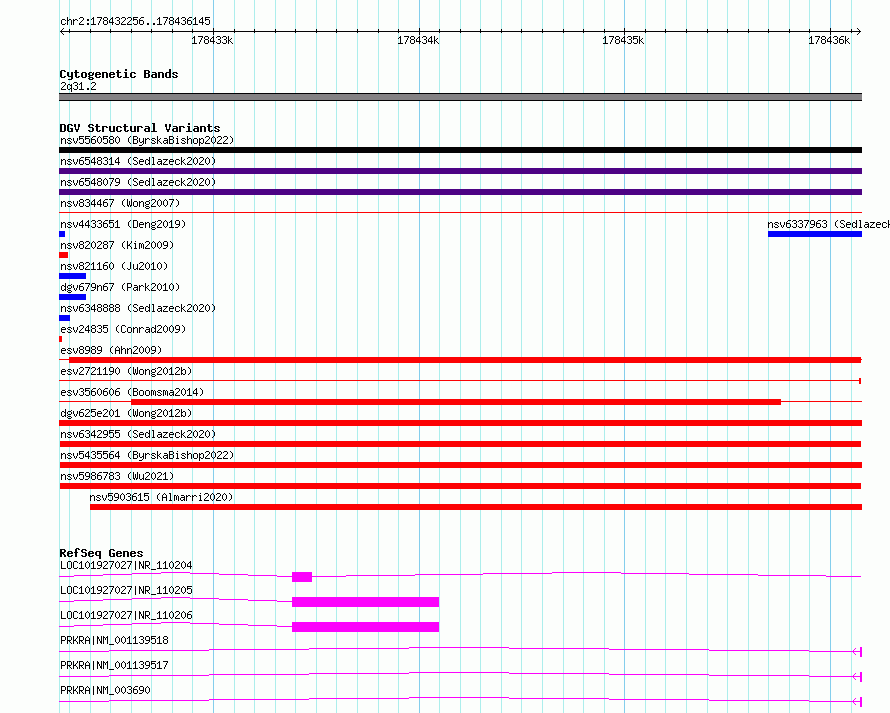
Task: Select the blue nsv6337963 variant bar
Action: pyautogui.click(x=815, y=234)
